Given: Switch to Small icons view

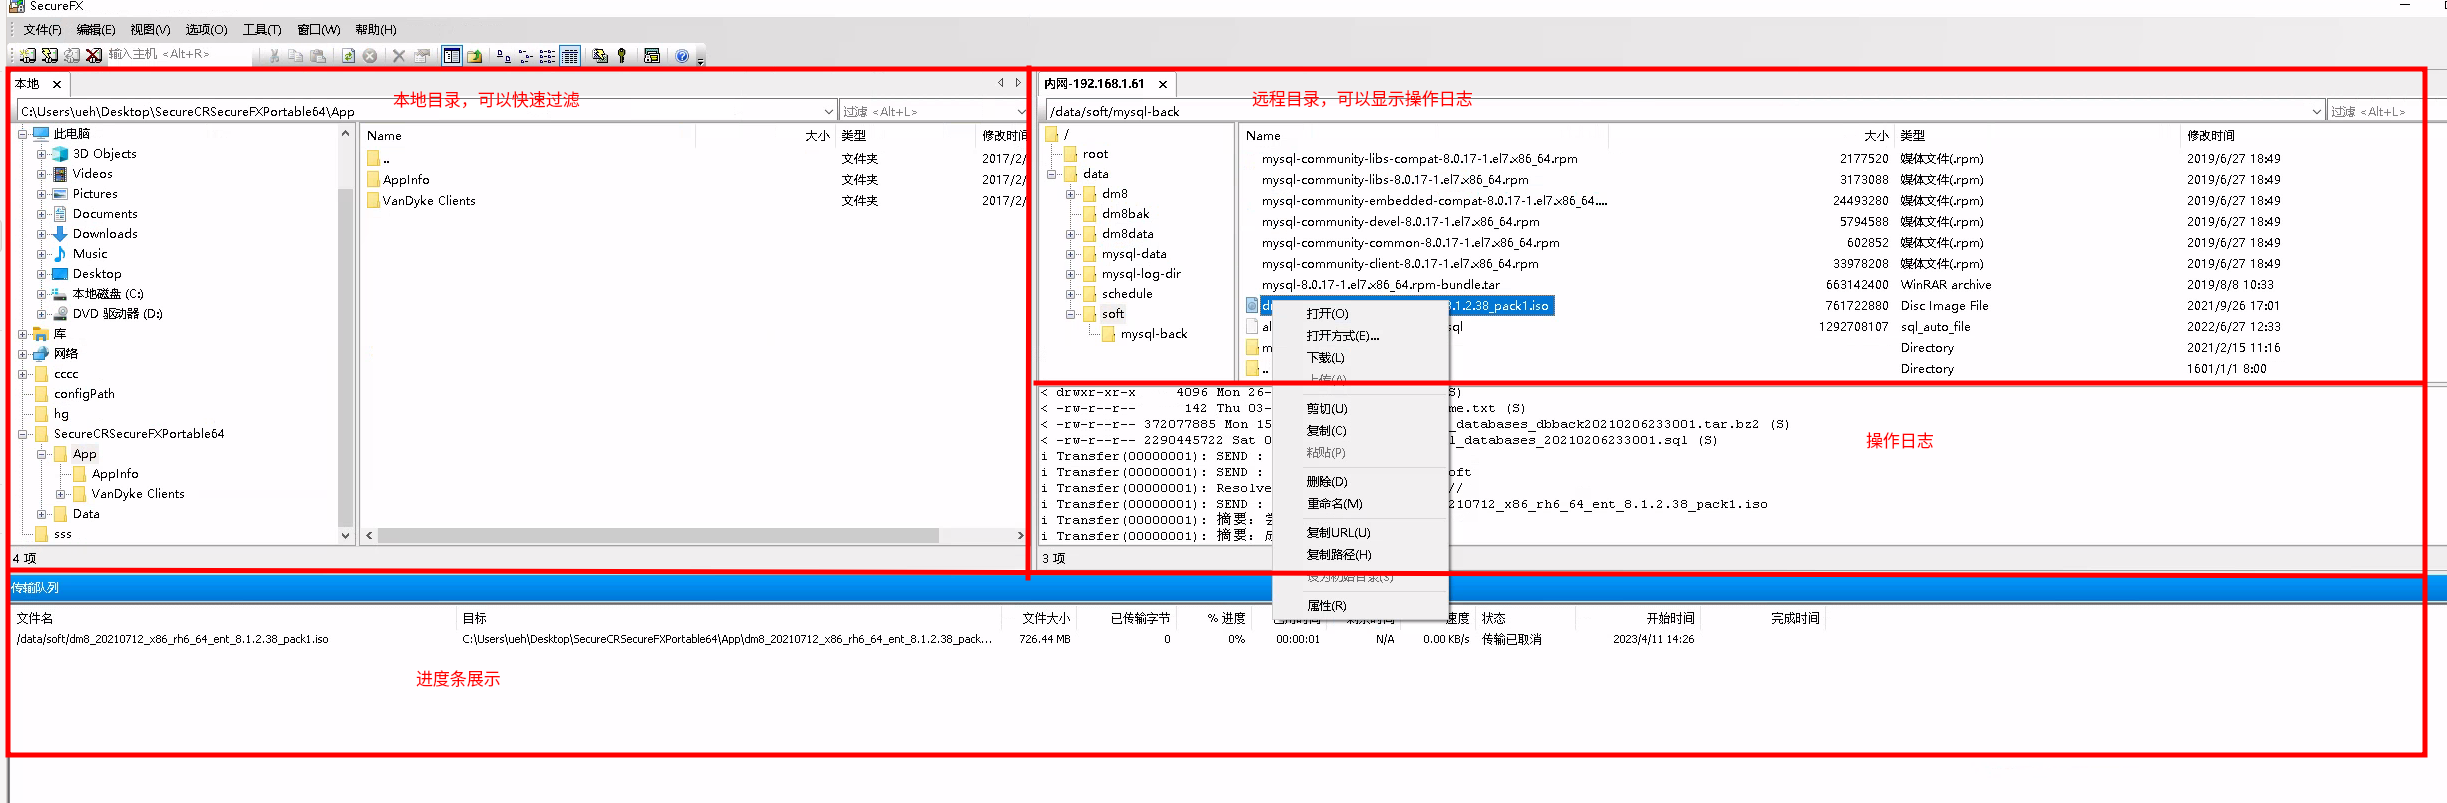Looking at the screenshot, I should [x=526, y=56].
